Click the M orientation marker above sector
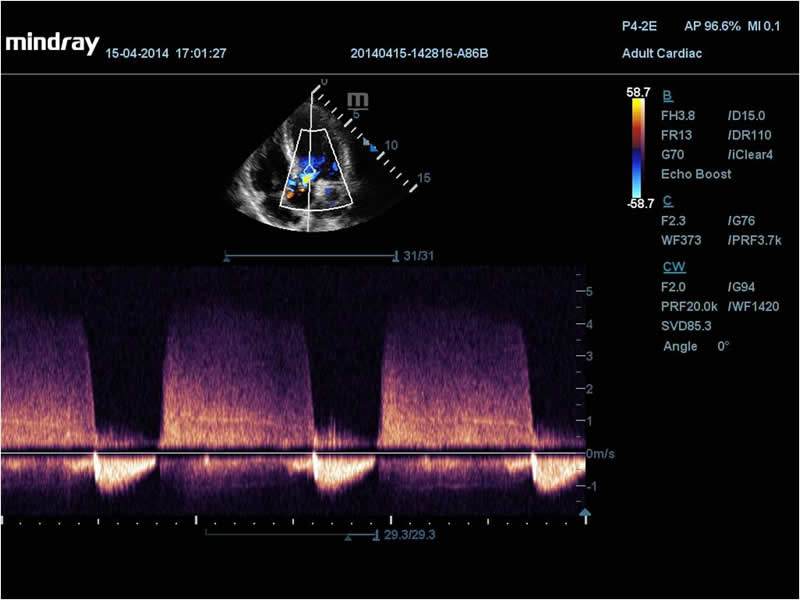 [x=357, y=100]
